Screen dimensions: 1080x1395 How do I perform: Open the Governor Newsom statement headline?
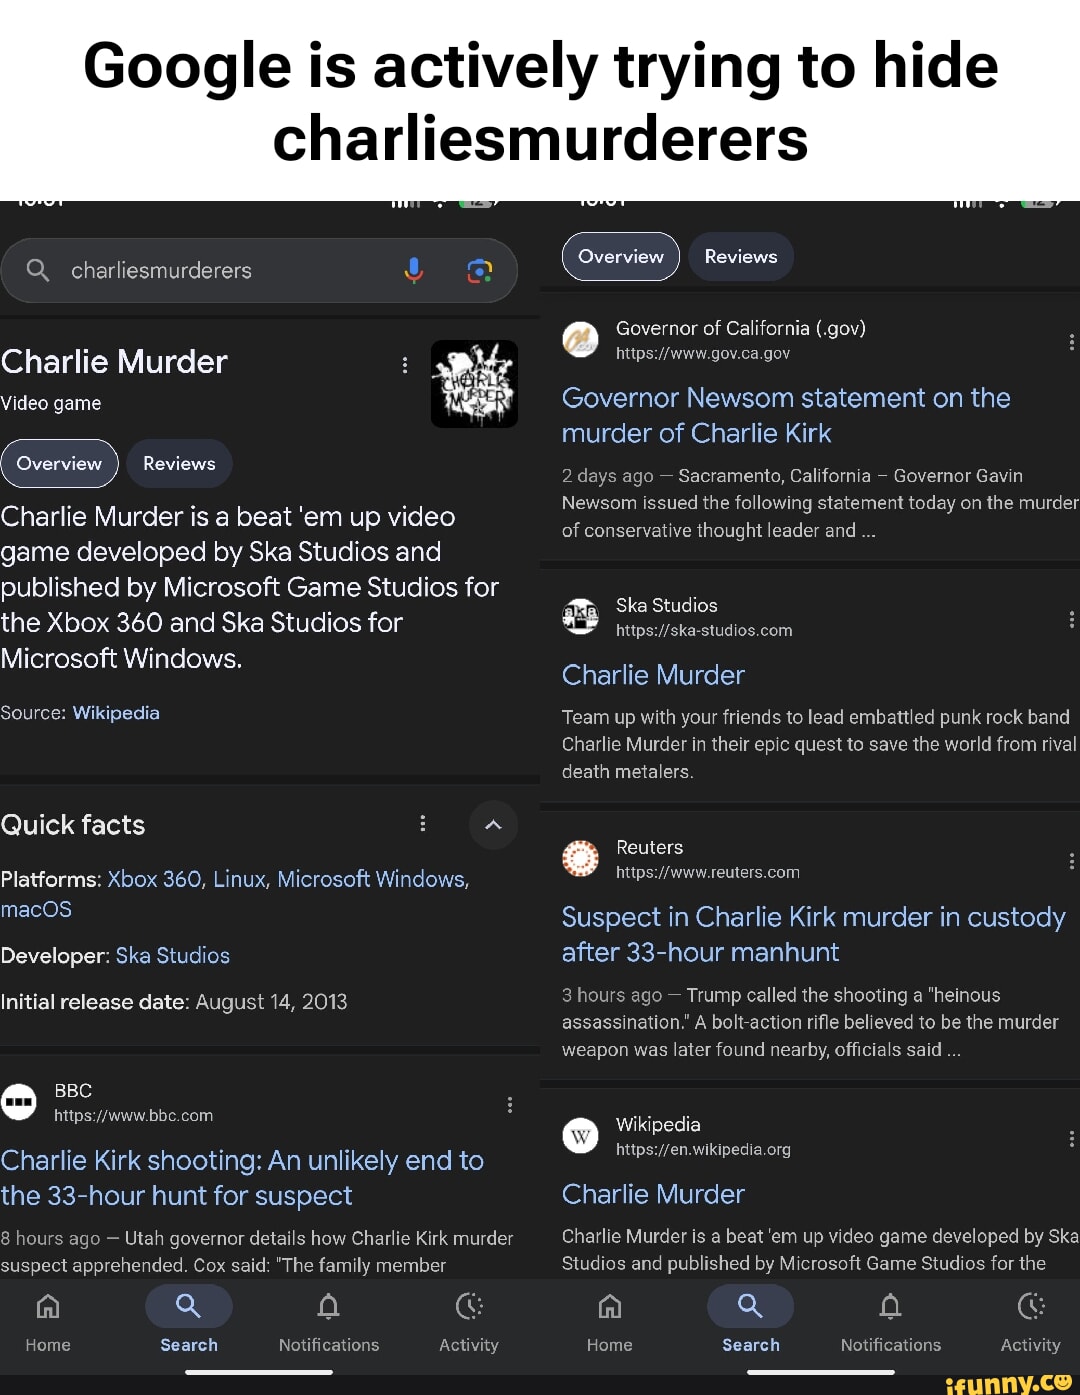785,415
